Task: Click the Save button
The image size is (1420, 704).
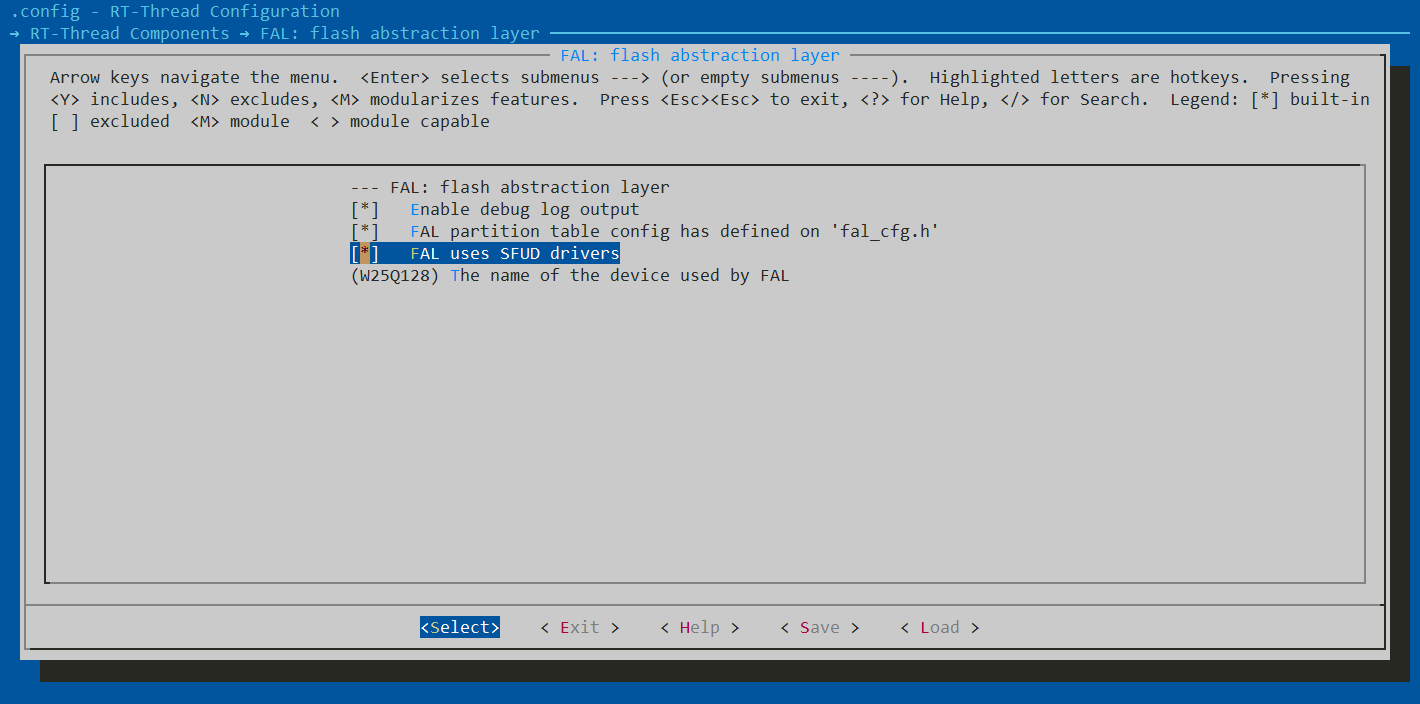Action: pos(820,627)
